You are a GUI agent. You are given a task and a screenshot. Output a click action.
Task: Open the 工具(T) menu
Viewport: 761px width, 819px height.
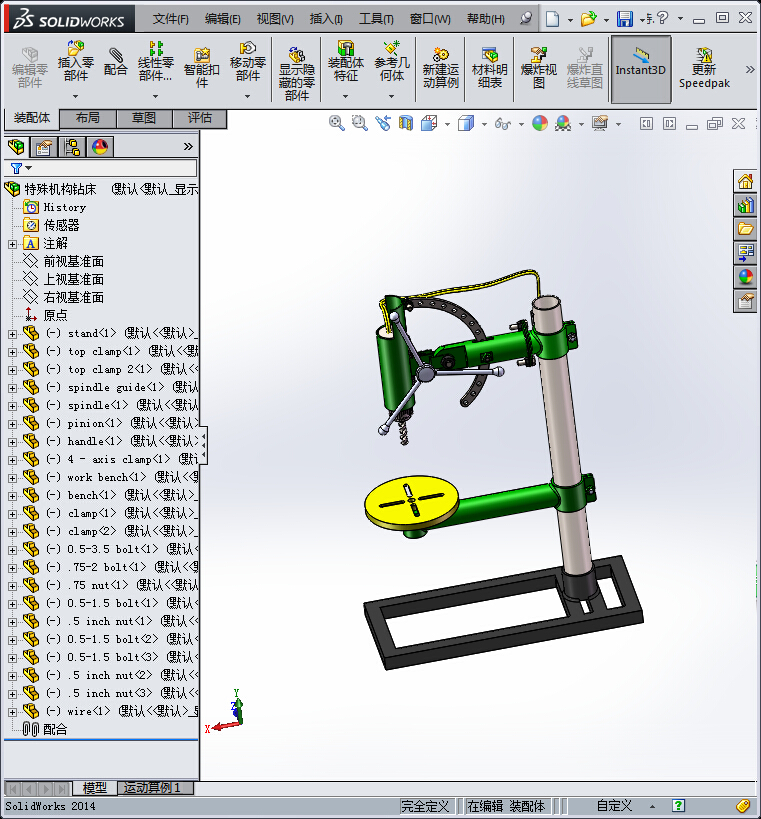click(376, 19)
